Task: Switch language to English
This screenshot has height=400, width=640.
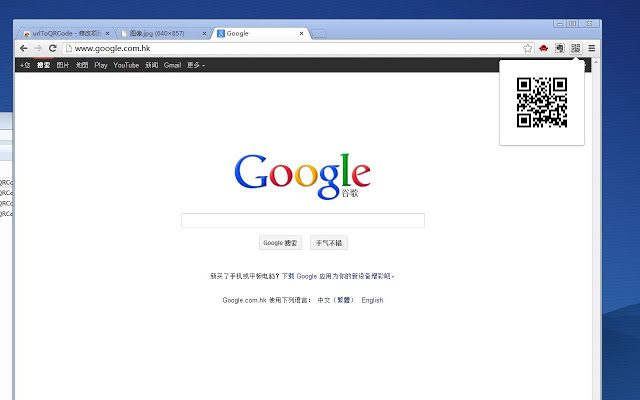Action: [372, 300]
